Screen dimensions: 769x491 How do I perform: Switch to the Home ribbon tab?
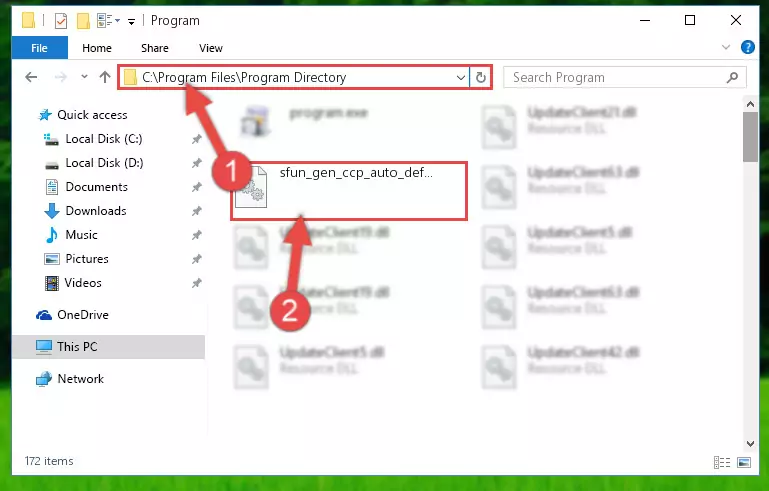coord(97,48)
